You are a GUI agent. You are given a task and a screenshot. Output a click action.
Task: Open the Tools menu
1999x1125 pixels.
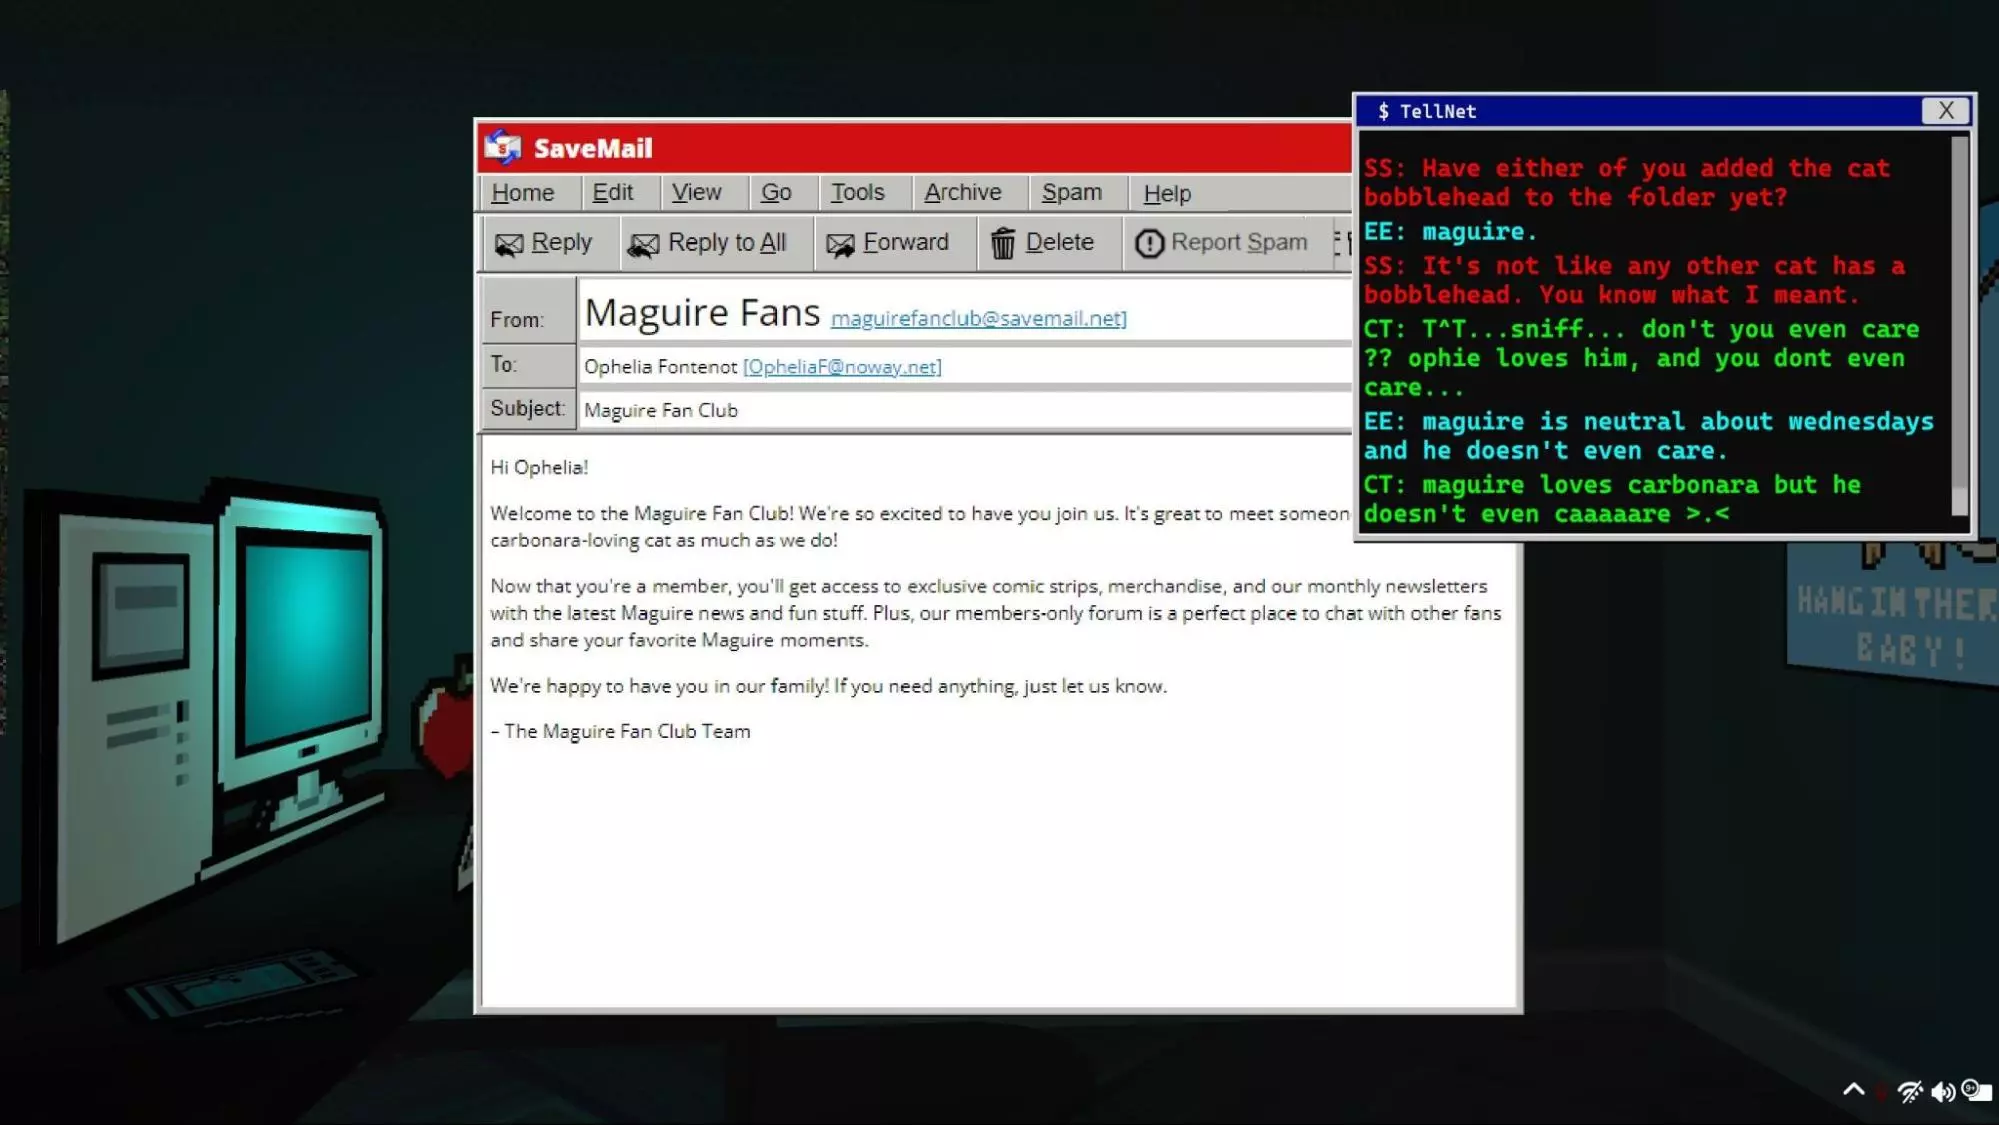[857, 193]
